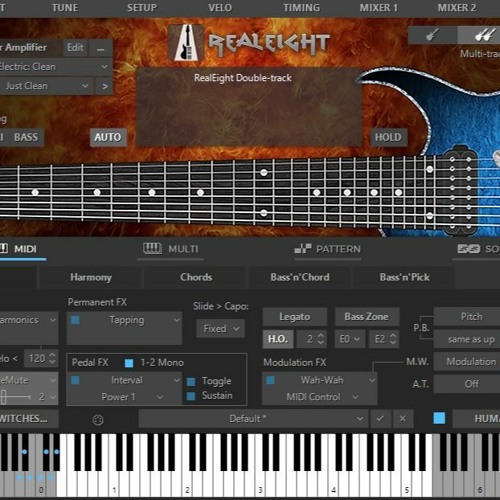Viewport: 500px width, 500px height.
Task: Enable the Interval Pedal FX checkbox
Action: point(75,380)
